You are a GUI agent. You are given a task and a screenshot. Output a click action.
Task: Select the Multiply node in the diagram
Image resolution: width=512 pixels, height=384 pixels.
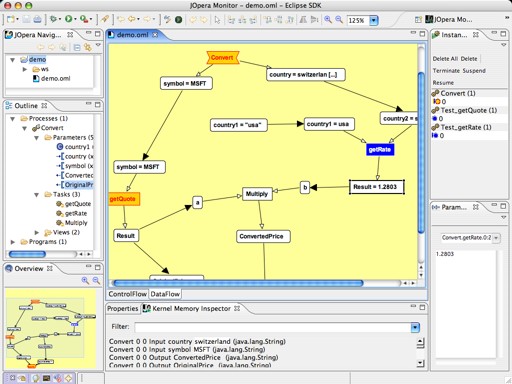257,194
